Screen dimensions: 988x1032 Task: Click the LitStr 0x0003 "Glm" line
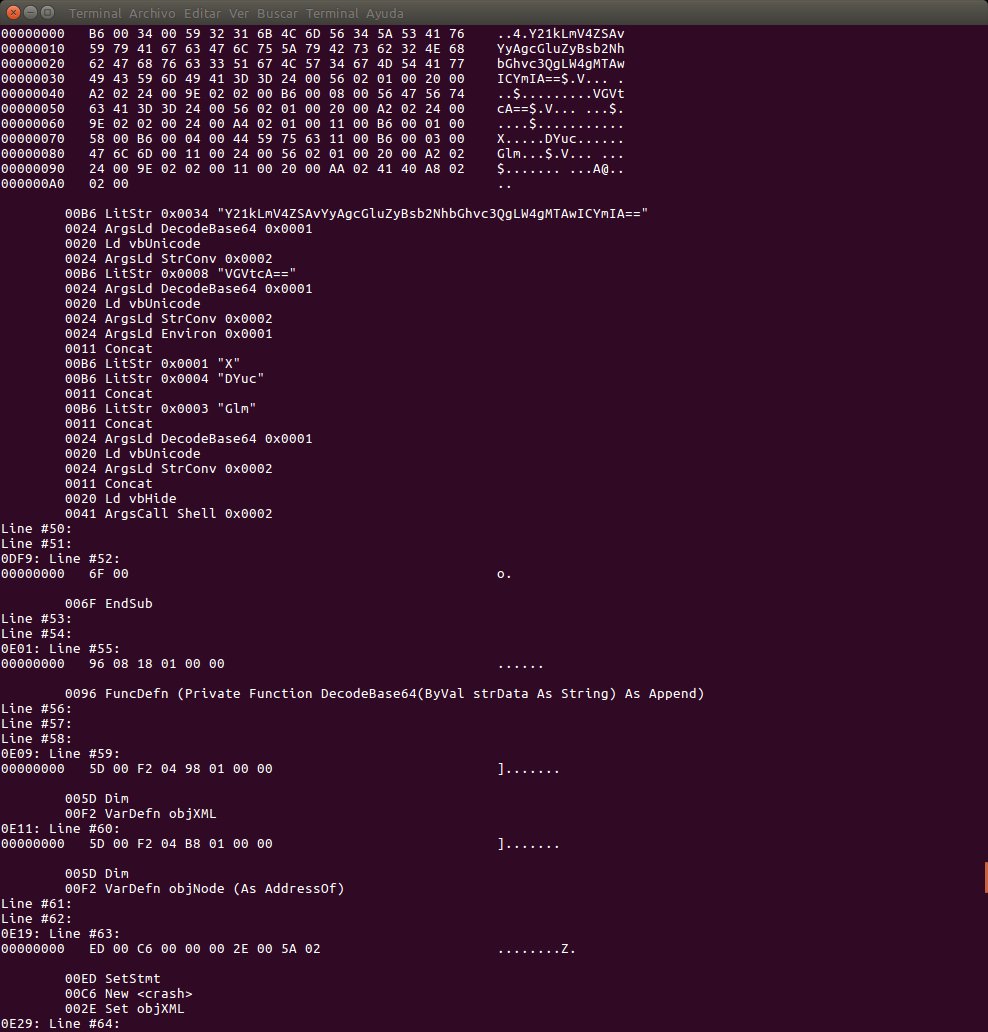(x=161, y=408)
